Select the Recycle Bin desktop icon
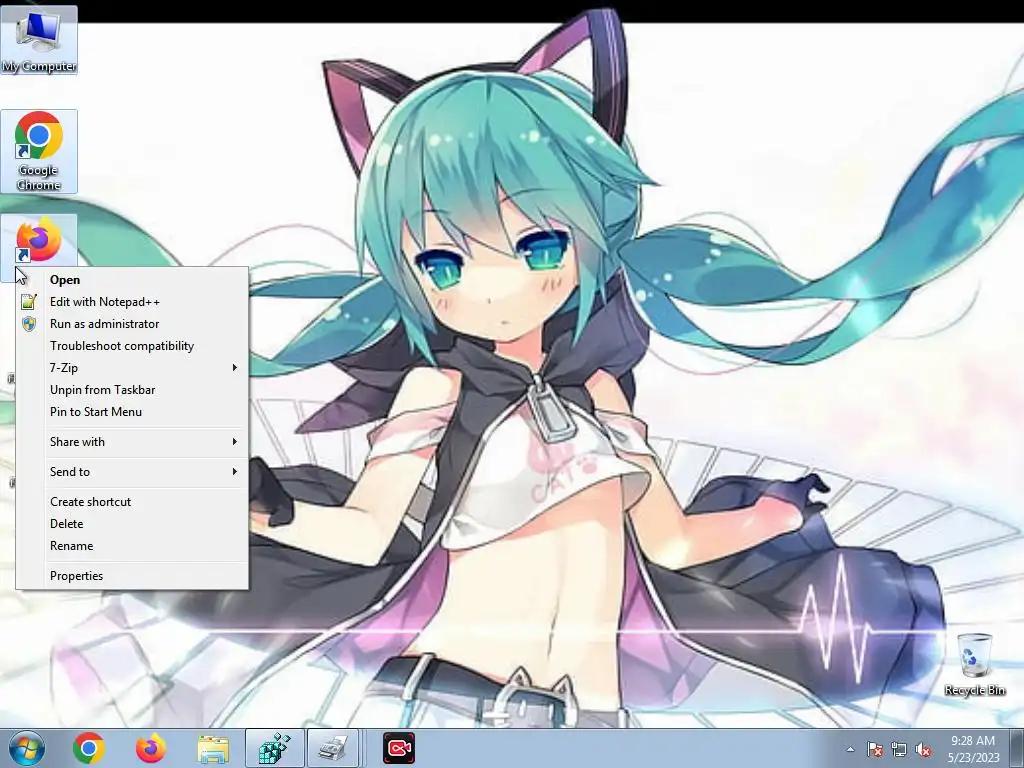This screenshot has width=1024, height=768. tap(974, 664)
